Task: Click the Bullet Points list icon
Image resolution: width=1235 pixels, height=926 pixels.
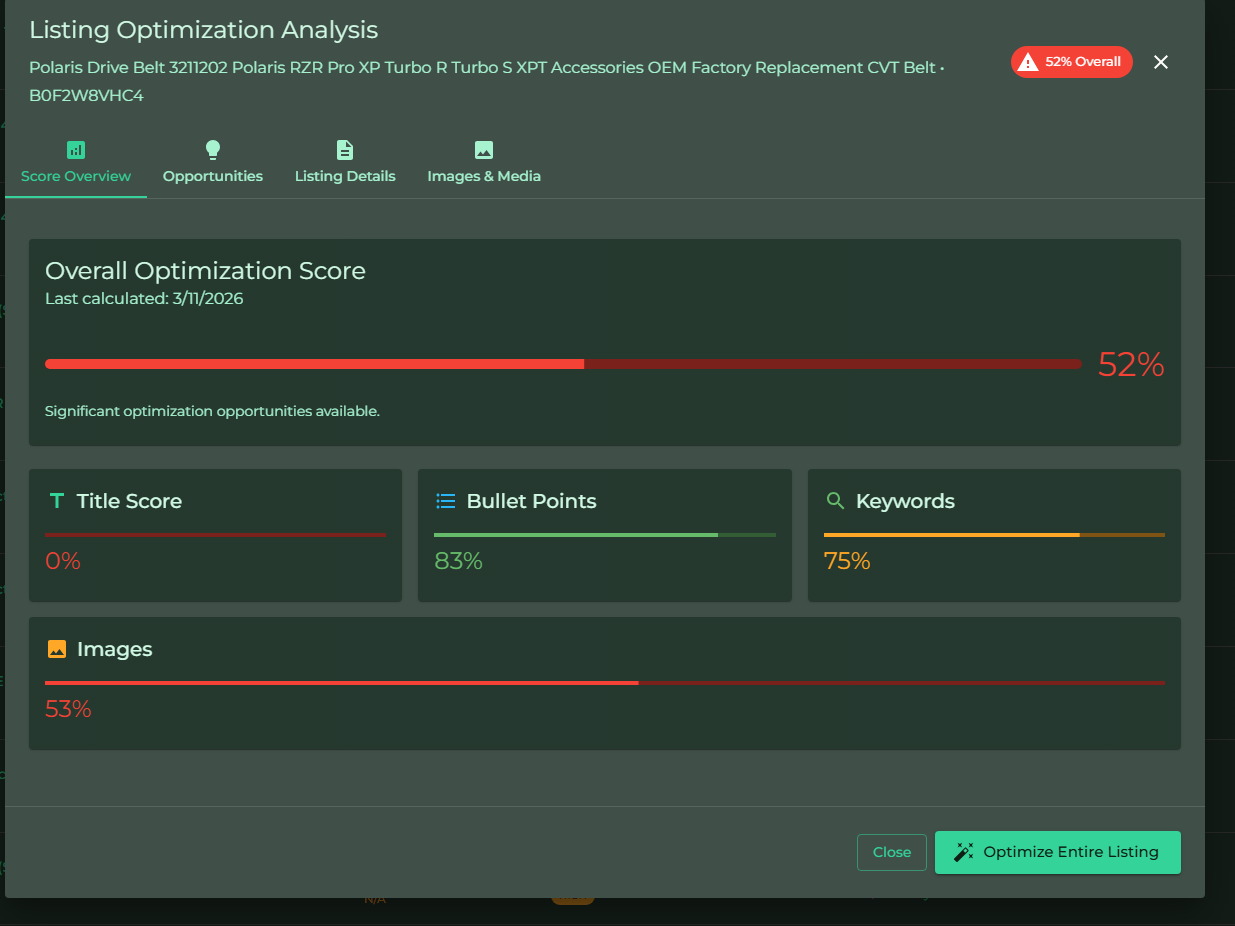Action: click(446, 501)
